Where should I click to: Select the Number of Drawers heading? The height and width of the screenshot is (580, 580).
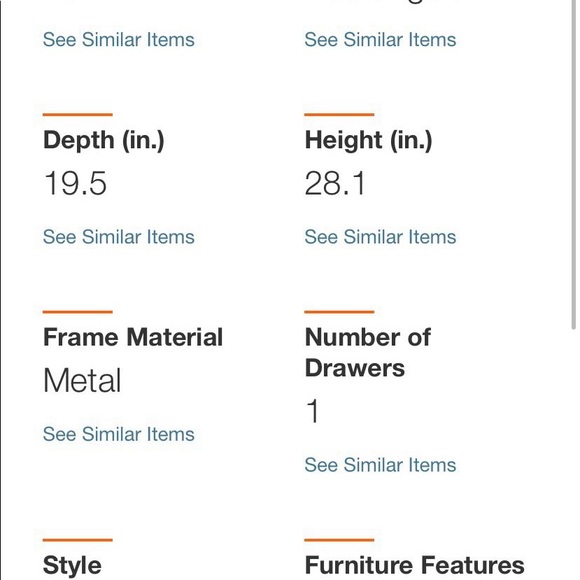tap(368, 353)
